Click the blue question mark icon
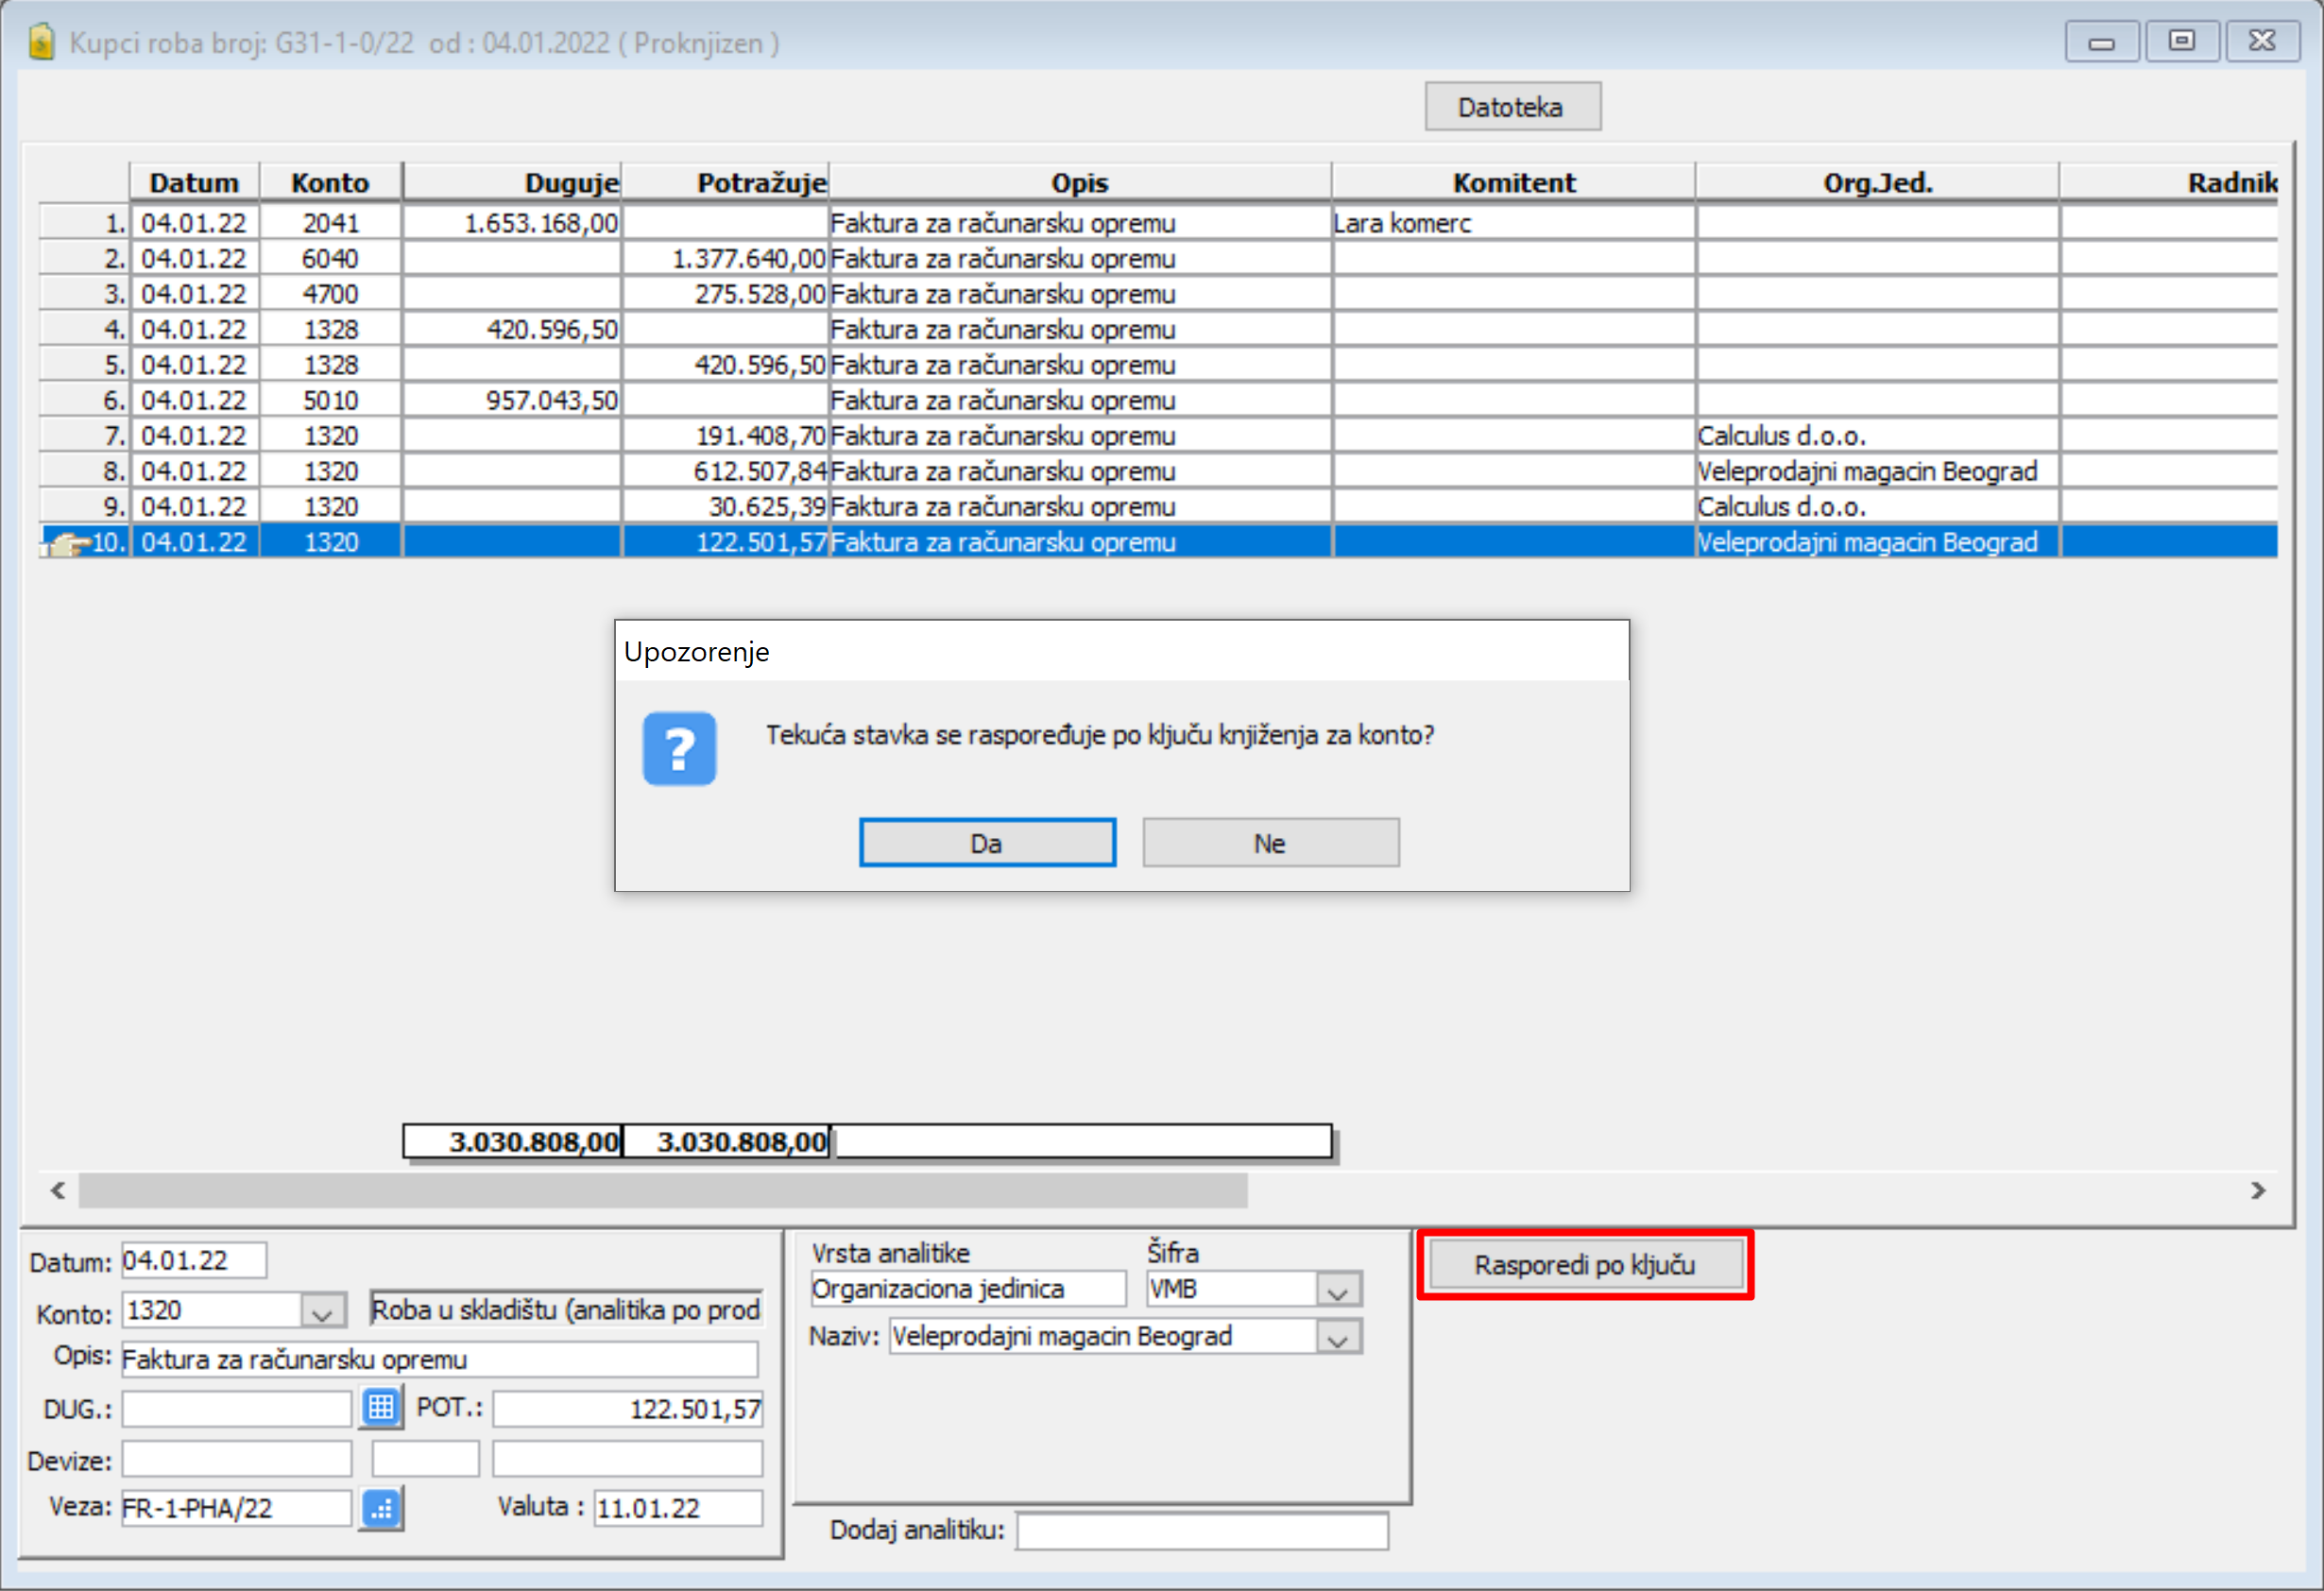Screen dimensions: 2324x1591 (x=679, y=749)
